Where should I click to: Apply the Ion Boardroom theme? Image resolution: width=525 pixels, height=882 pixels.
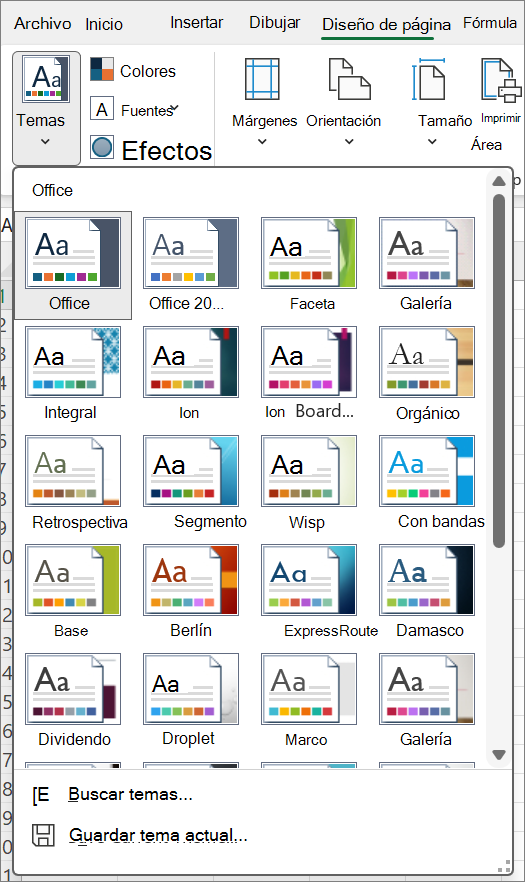[x=308, y=374]
